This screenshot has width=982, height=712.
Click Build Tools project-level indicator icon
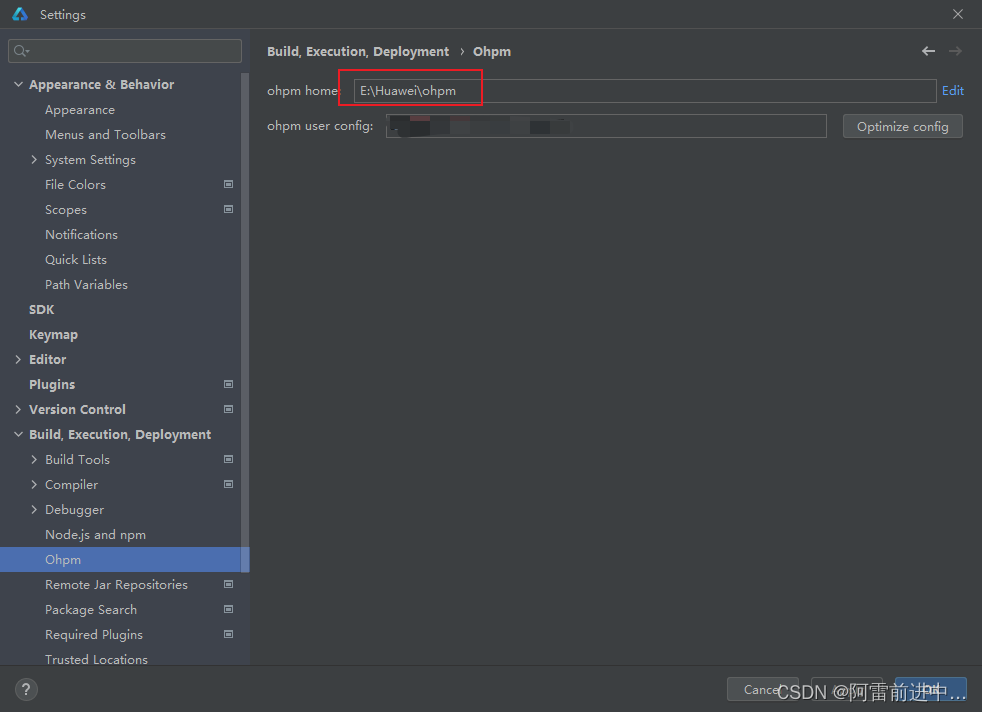tap(229, 459)
